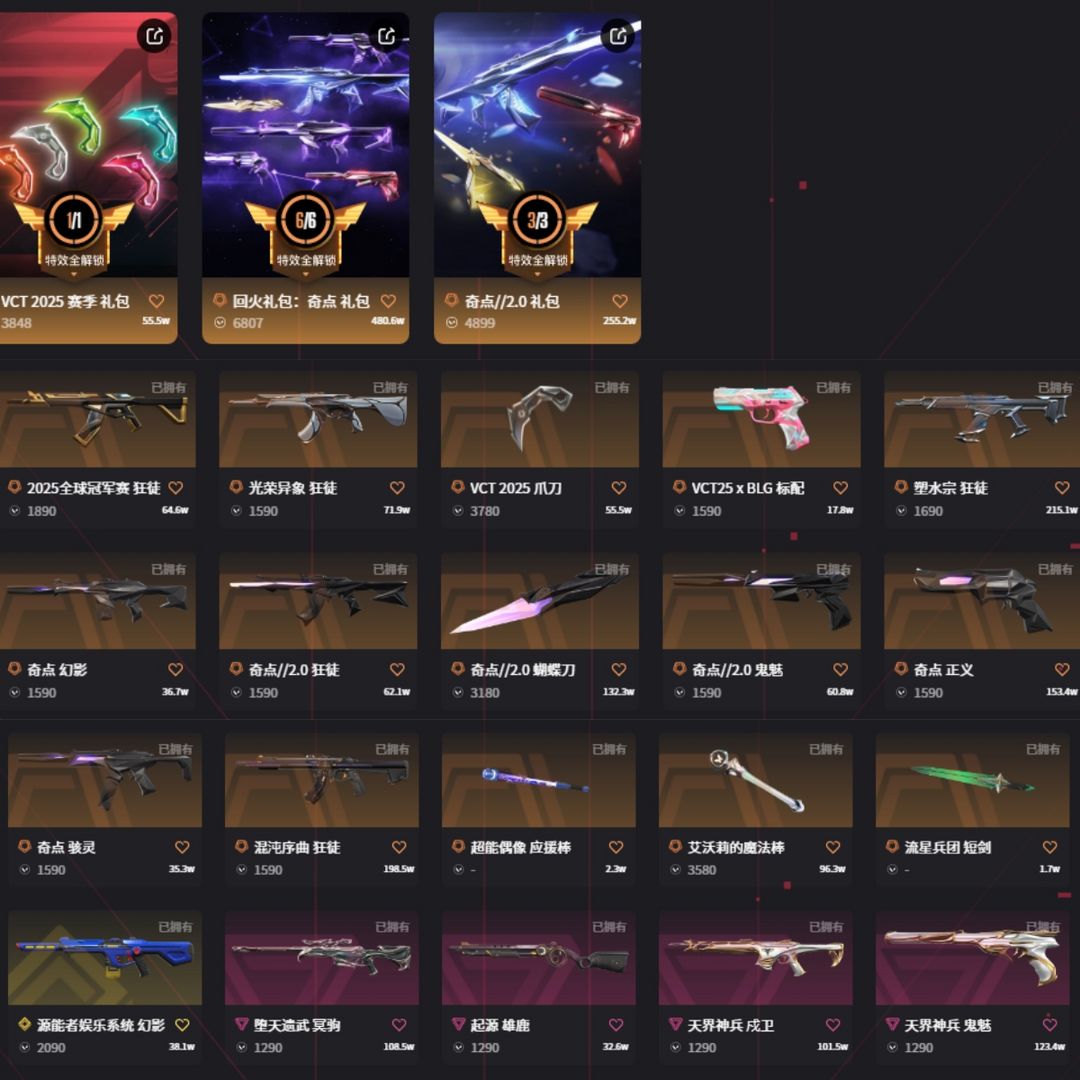Screen dimensions: 1080x1080
Task: Select the 流星兵团 短剑 green sword image
Action: click(972, 780)
